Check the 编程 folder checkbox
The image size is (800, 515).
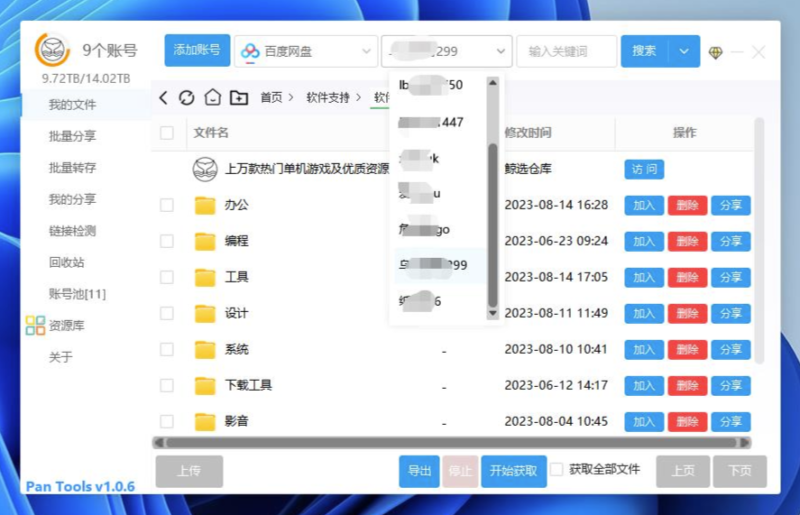167,241
